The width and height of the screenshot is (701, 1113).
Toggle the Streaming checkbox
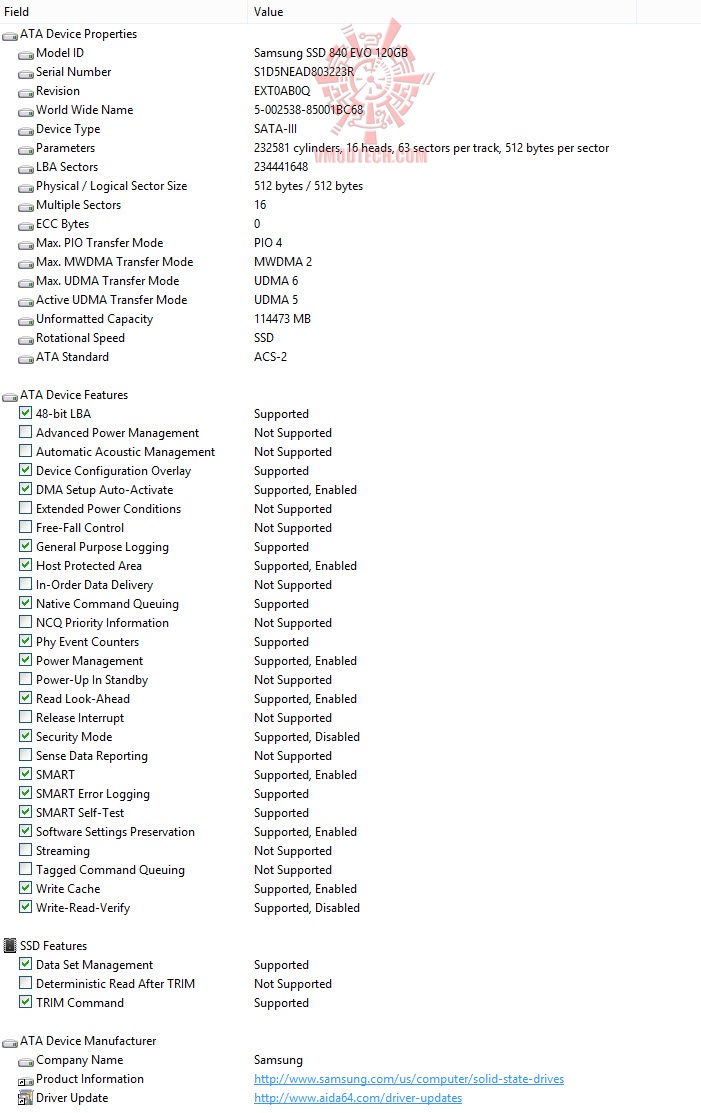(x=26, y=850)
